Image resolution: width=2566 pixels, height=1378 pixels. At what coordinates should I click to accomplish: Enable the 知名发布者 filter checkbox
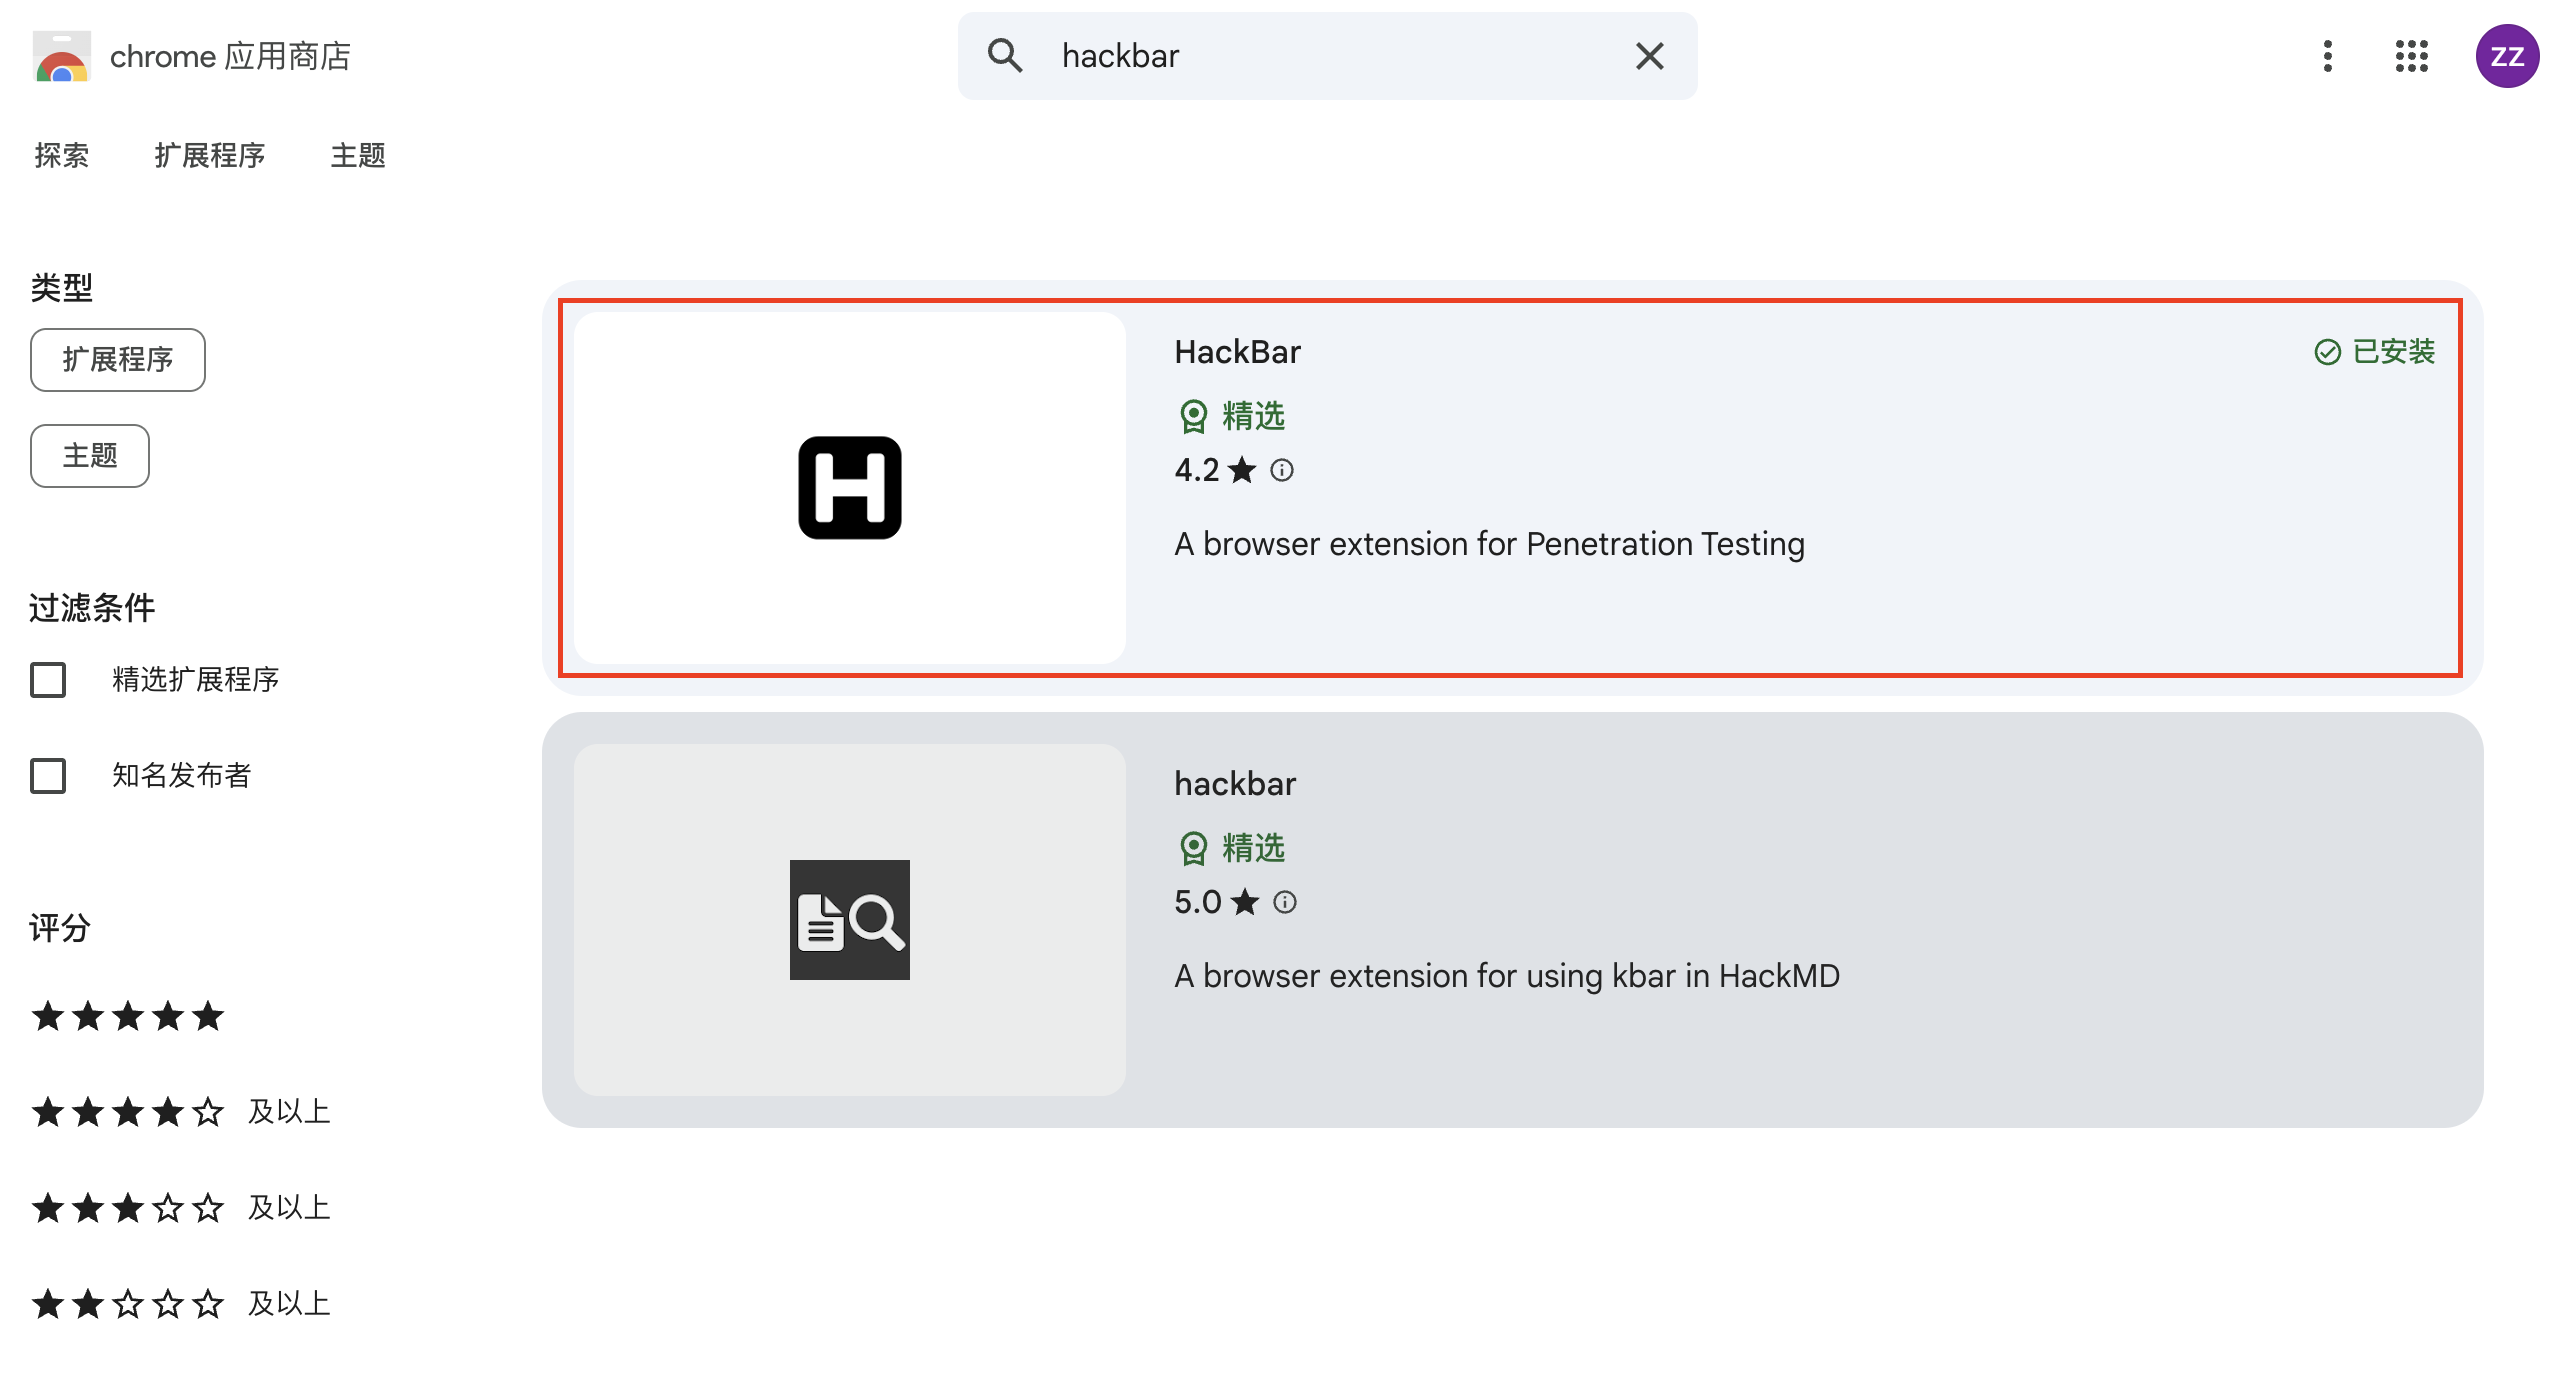tap(48, 776)
